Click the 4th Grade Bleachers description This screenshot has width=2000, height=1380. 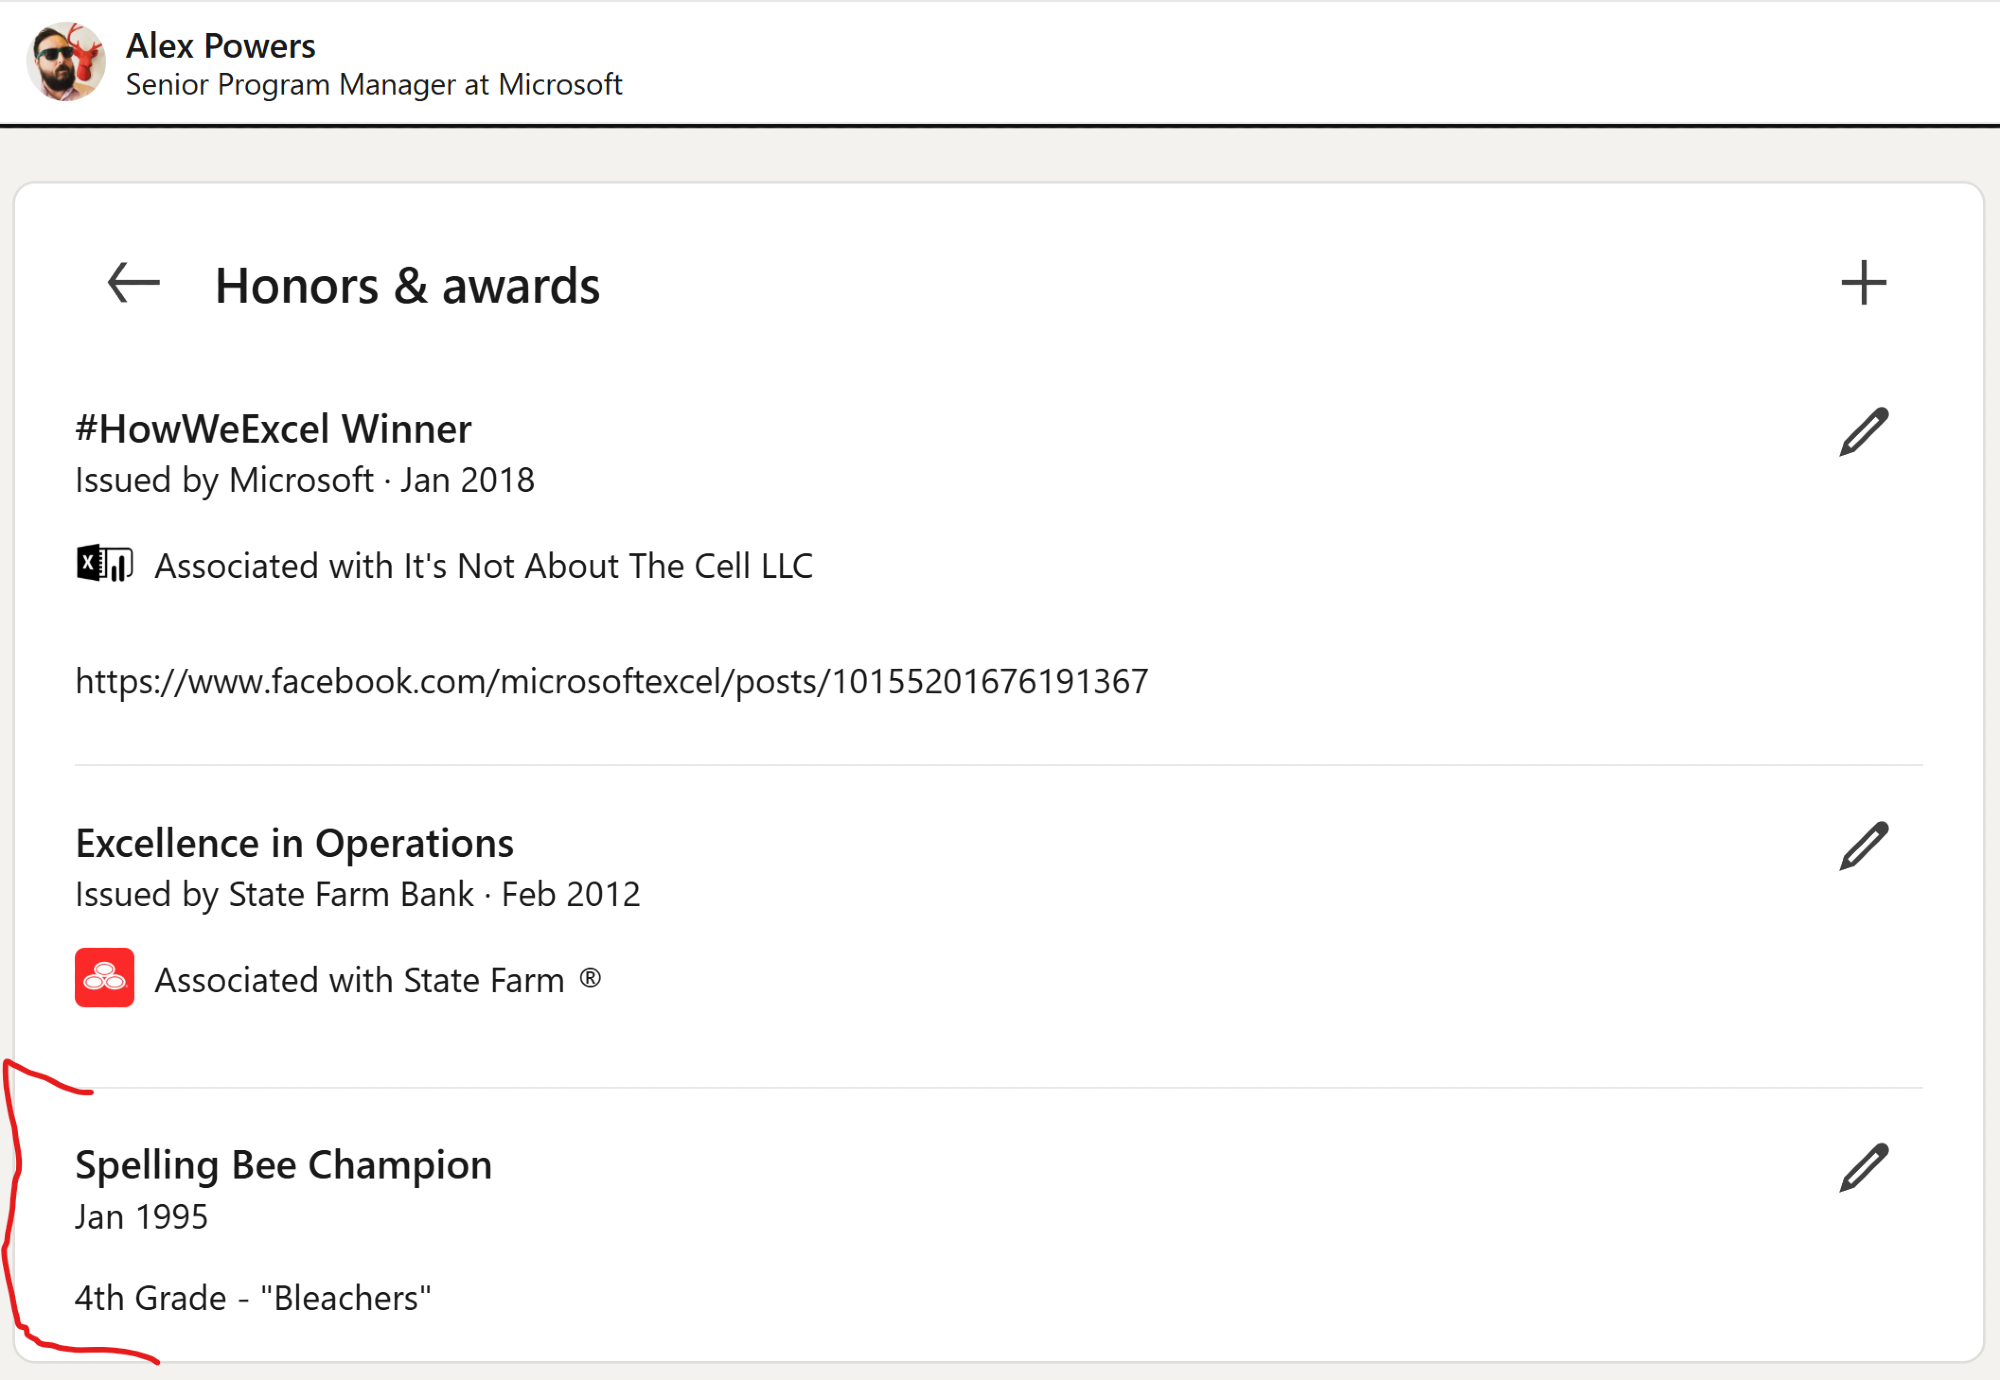pyautogui.click(x=252, y=1298)
